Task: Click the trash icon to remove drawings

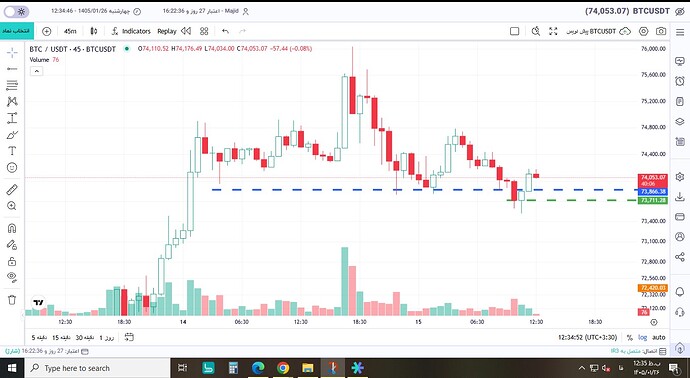Action: pyautogui.click(x=12, y=300)
